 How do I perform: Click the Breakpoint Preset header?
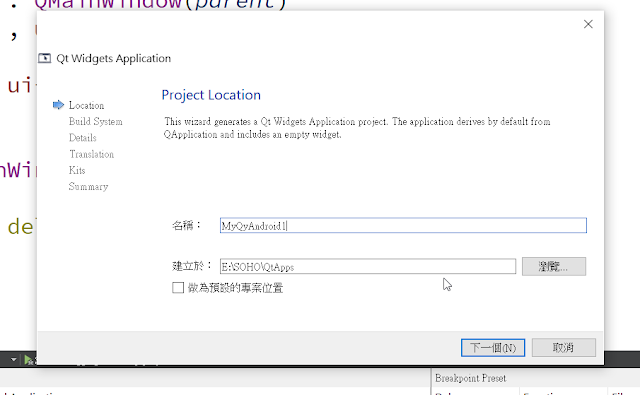tap(470, 378)
